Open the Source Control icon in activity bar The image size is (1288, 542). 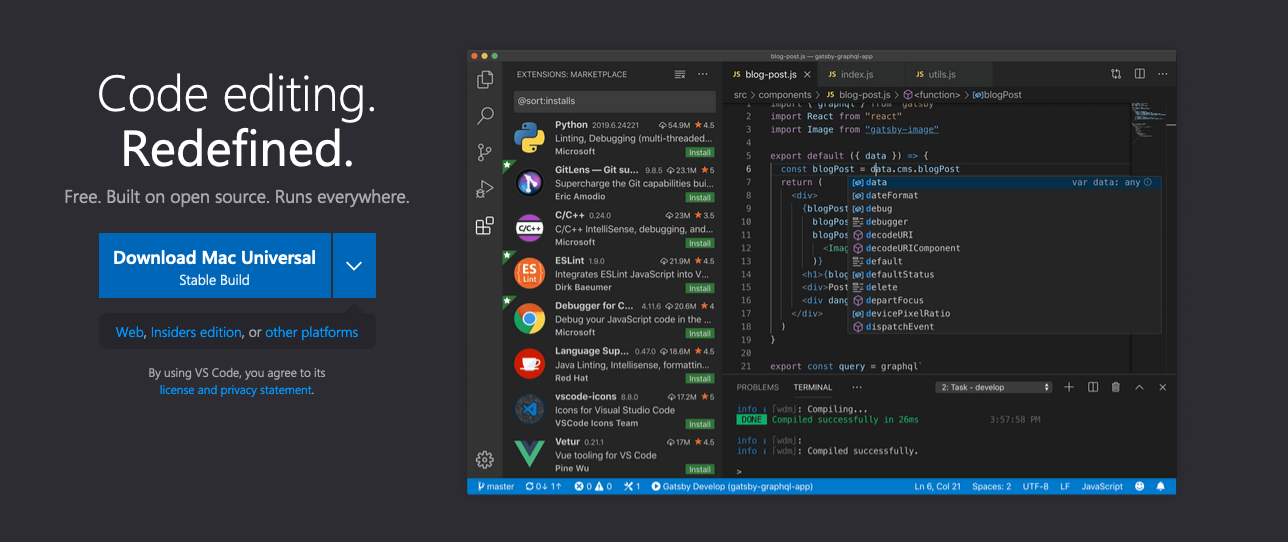point(485,152)
